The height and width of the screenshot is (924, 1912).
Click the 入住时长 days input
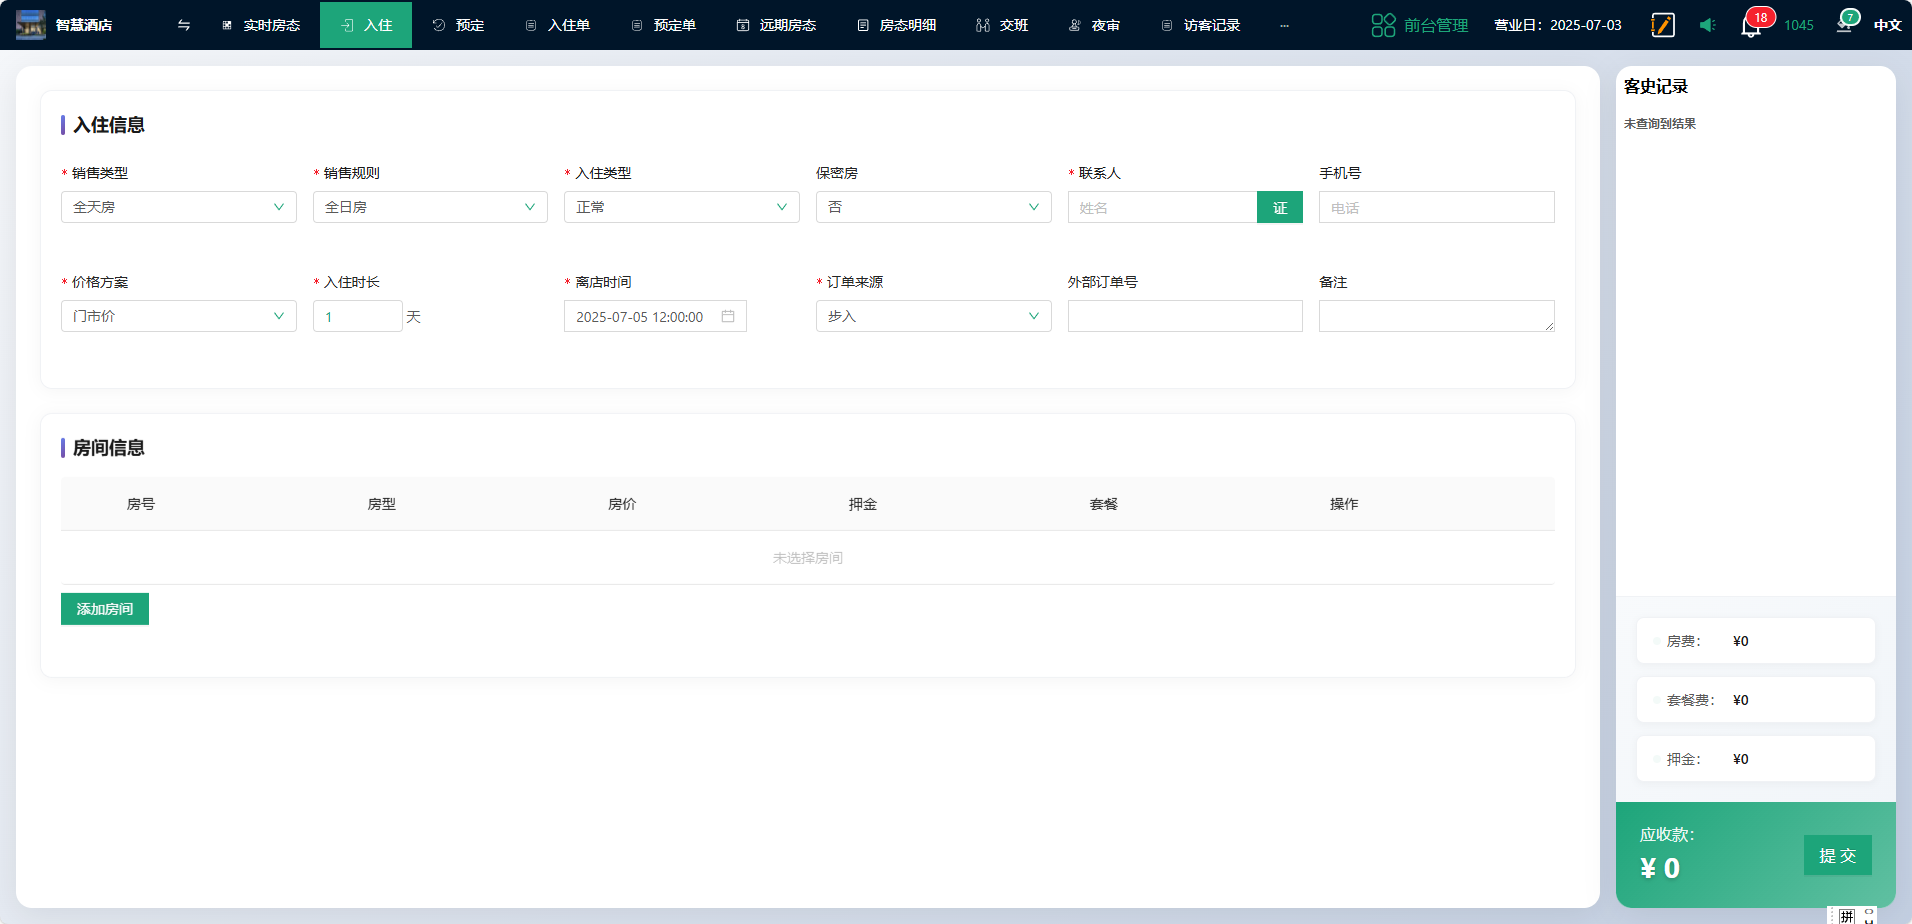(x=358, y=316)
